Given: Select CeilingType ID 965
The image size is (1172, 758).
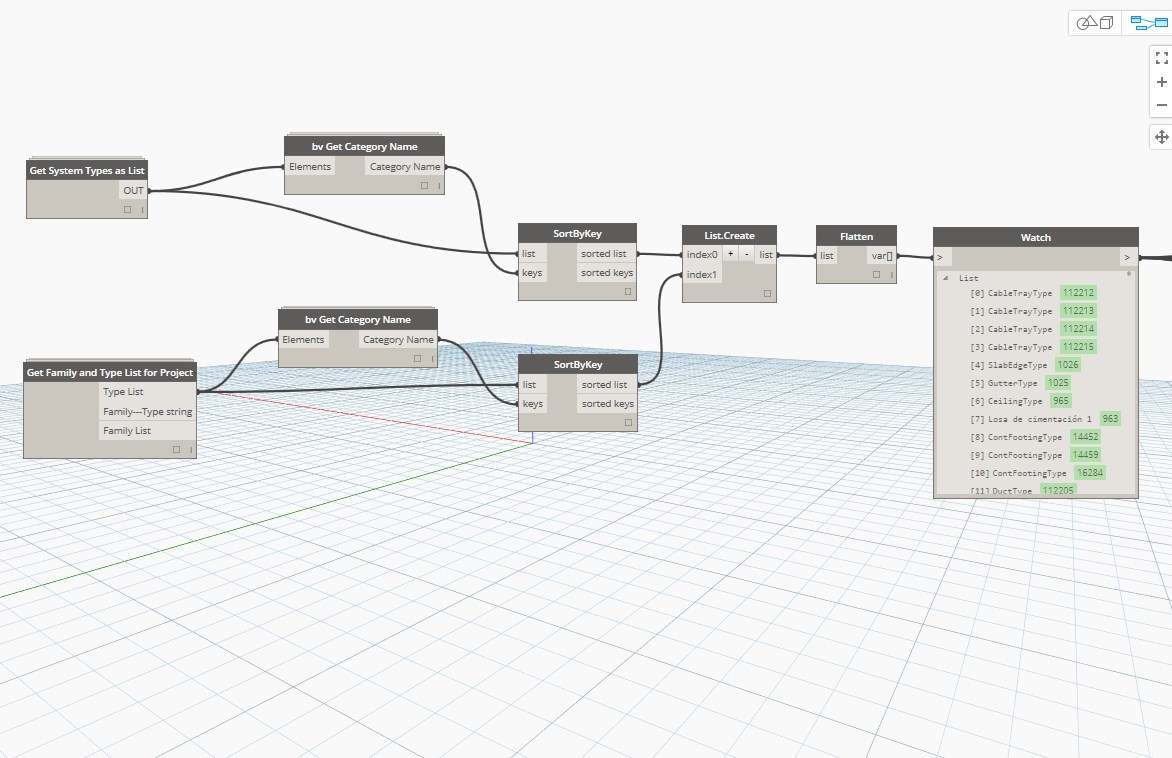Looking at the screenshot, I should [x=1061, y=401].
